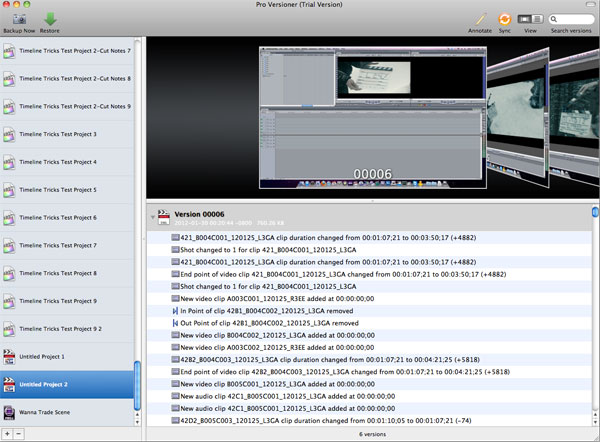The image size is (600, 442).
Task: Click the '6 versions' status text
Action: point(372,434)
